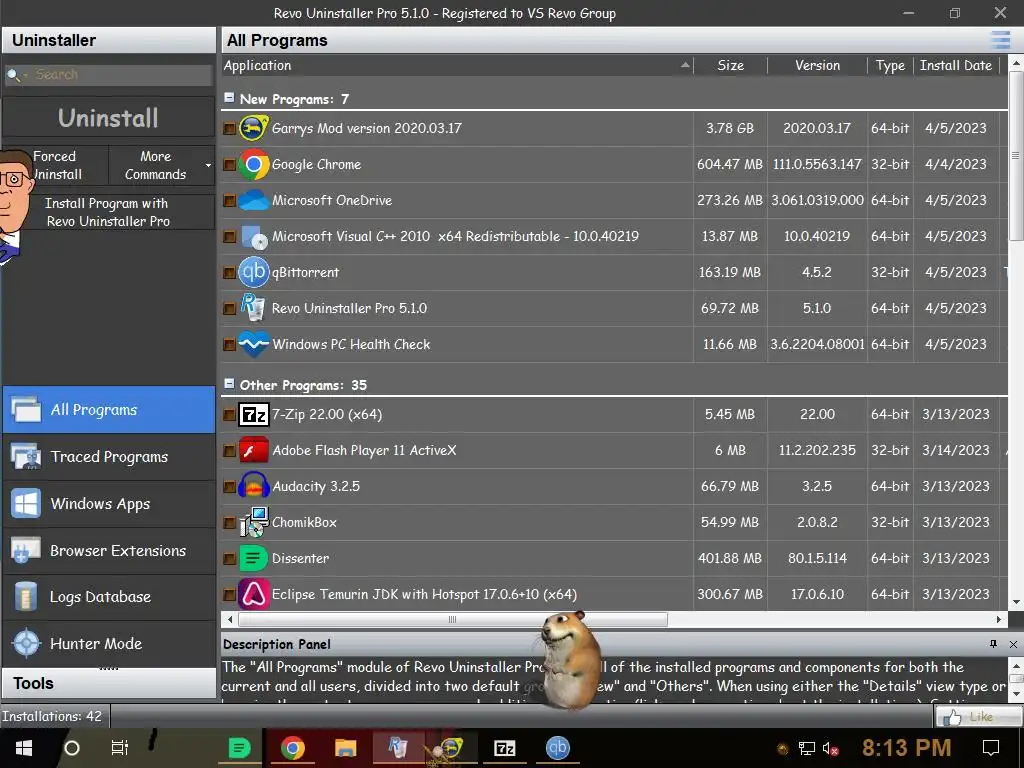Screen dimensions: 1024x768
Task: Click the Revo Uninstaller Pro 5.1.0 list icon
Action: tap(253, 308)
